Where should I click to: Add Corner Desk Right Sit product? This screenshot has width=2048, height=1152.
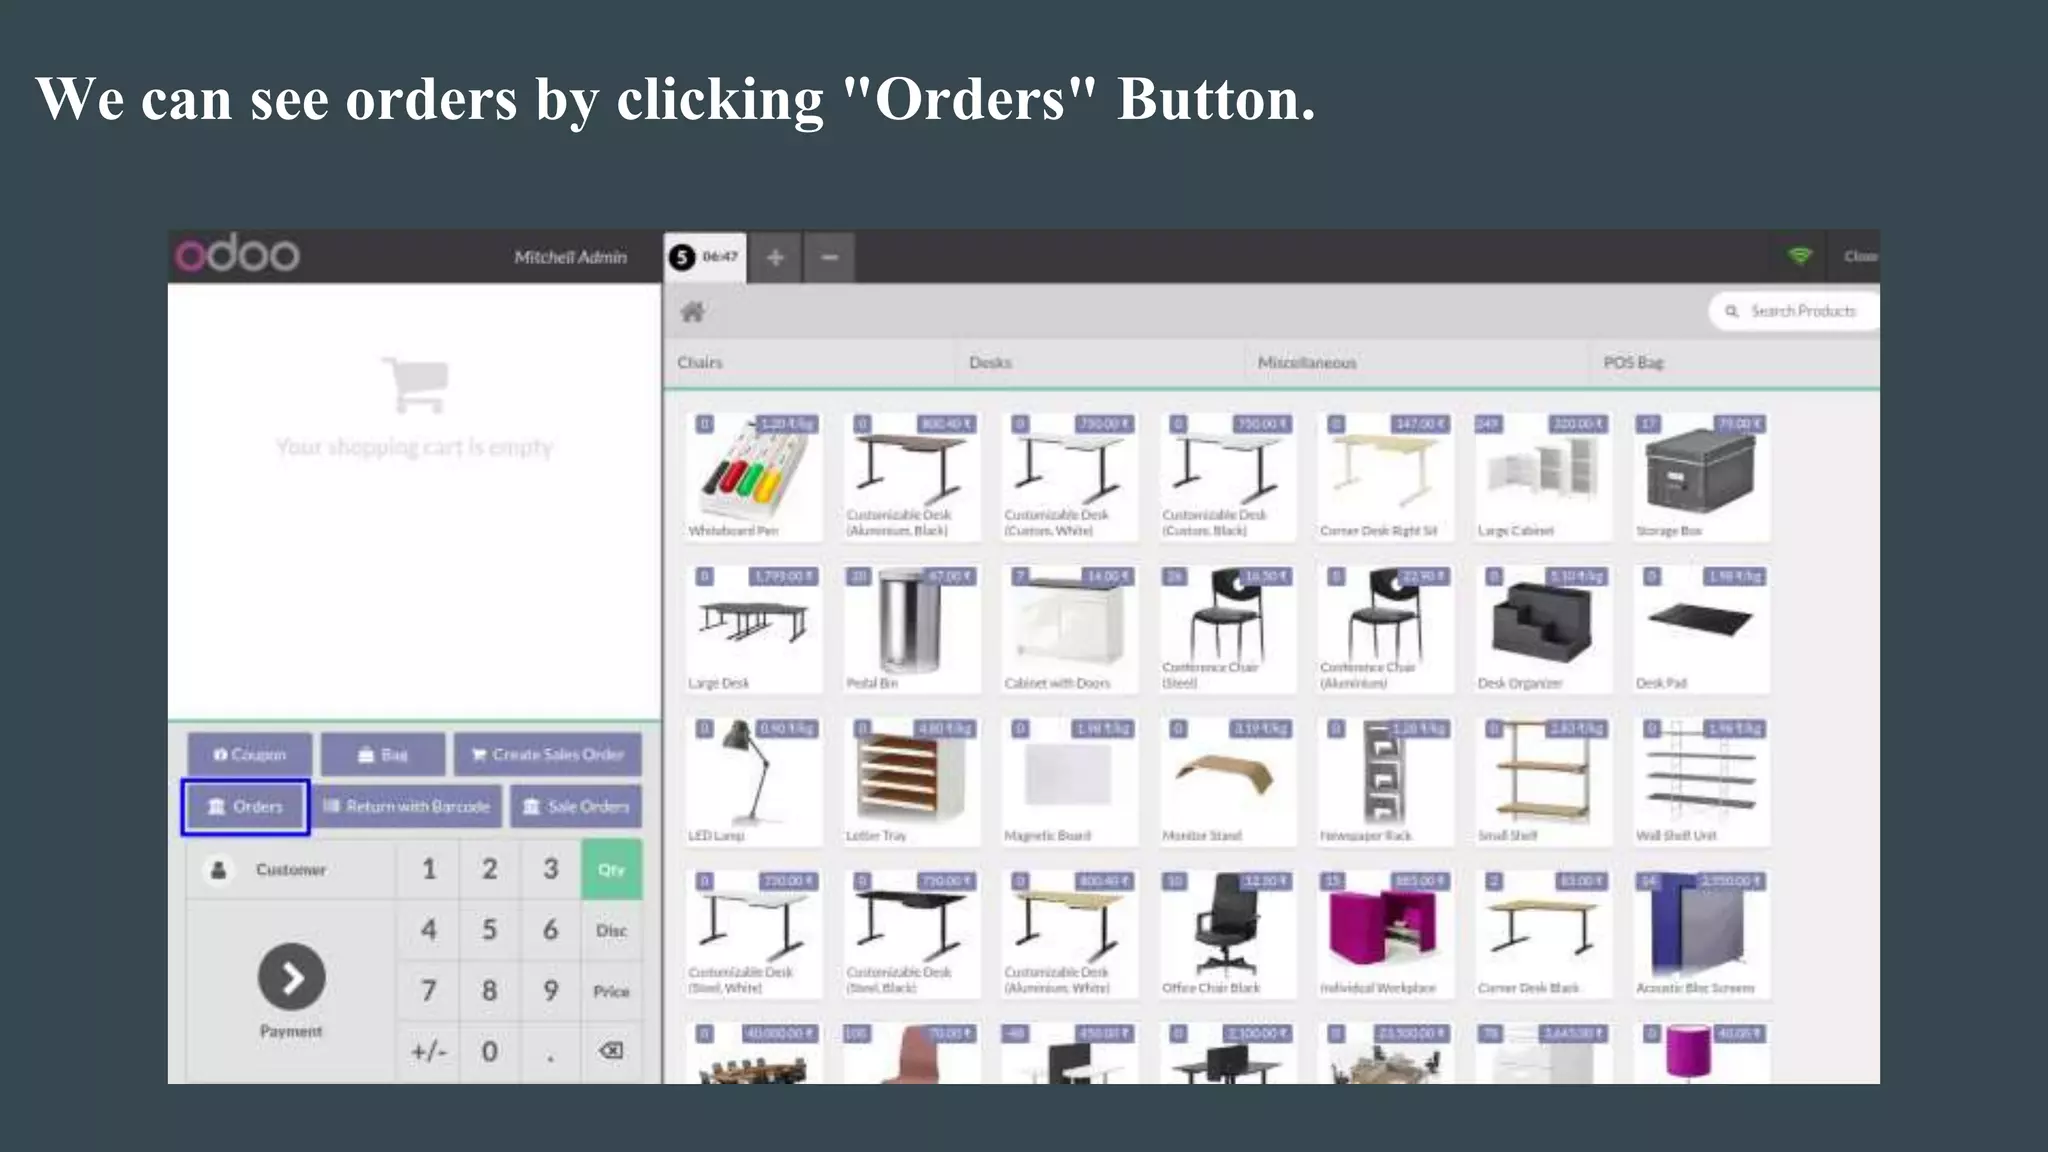point(1385,476)
